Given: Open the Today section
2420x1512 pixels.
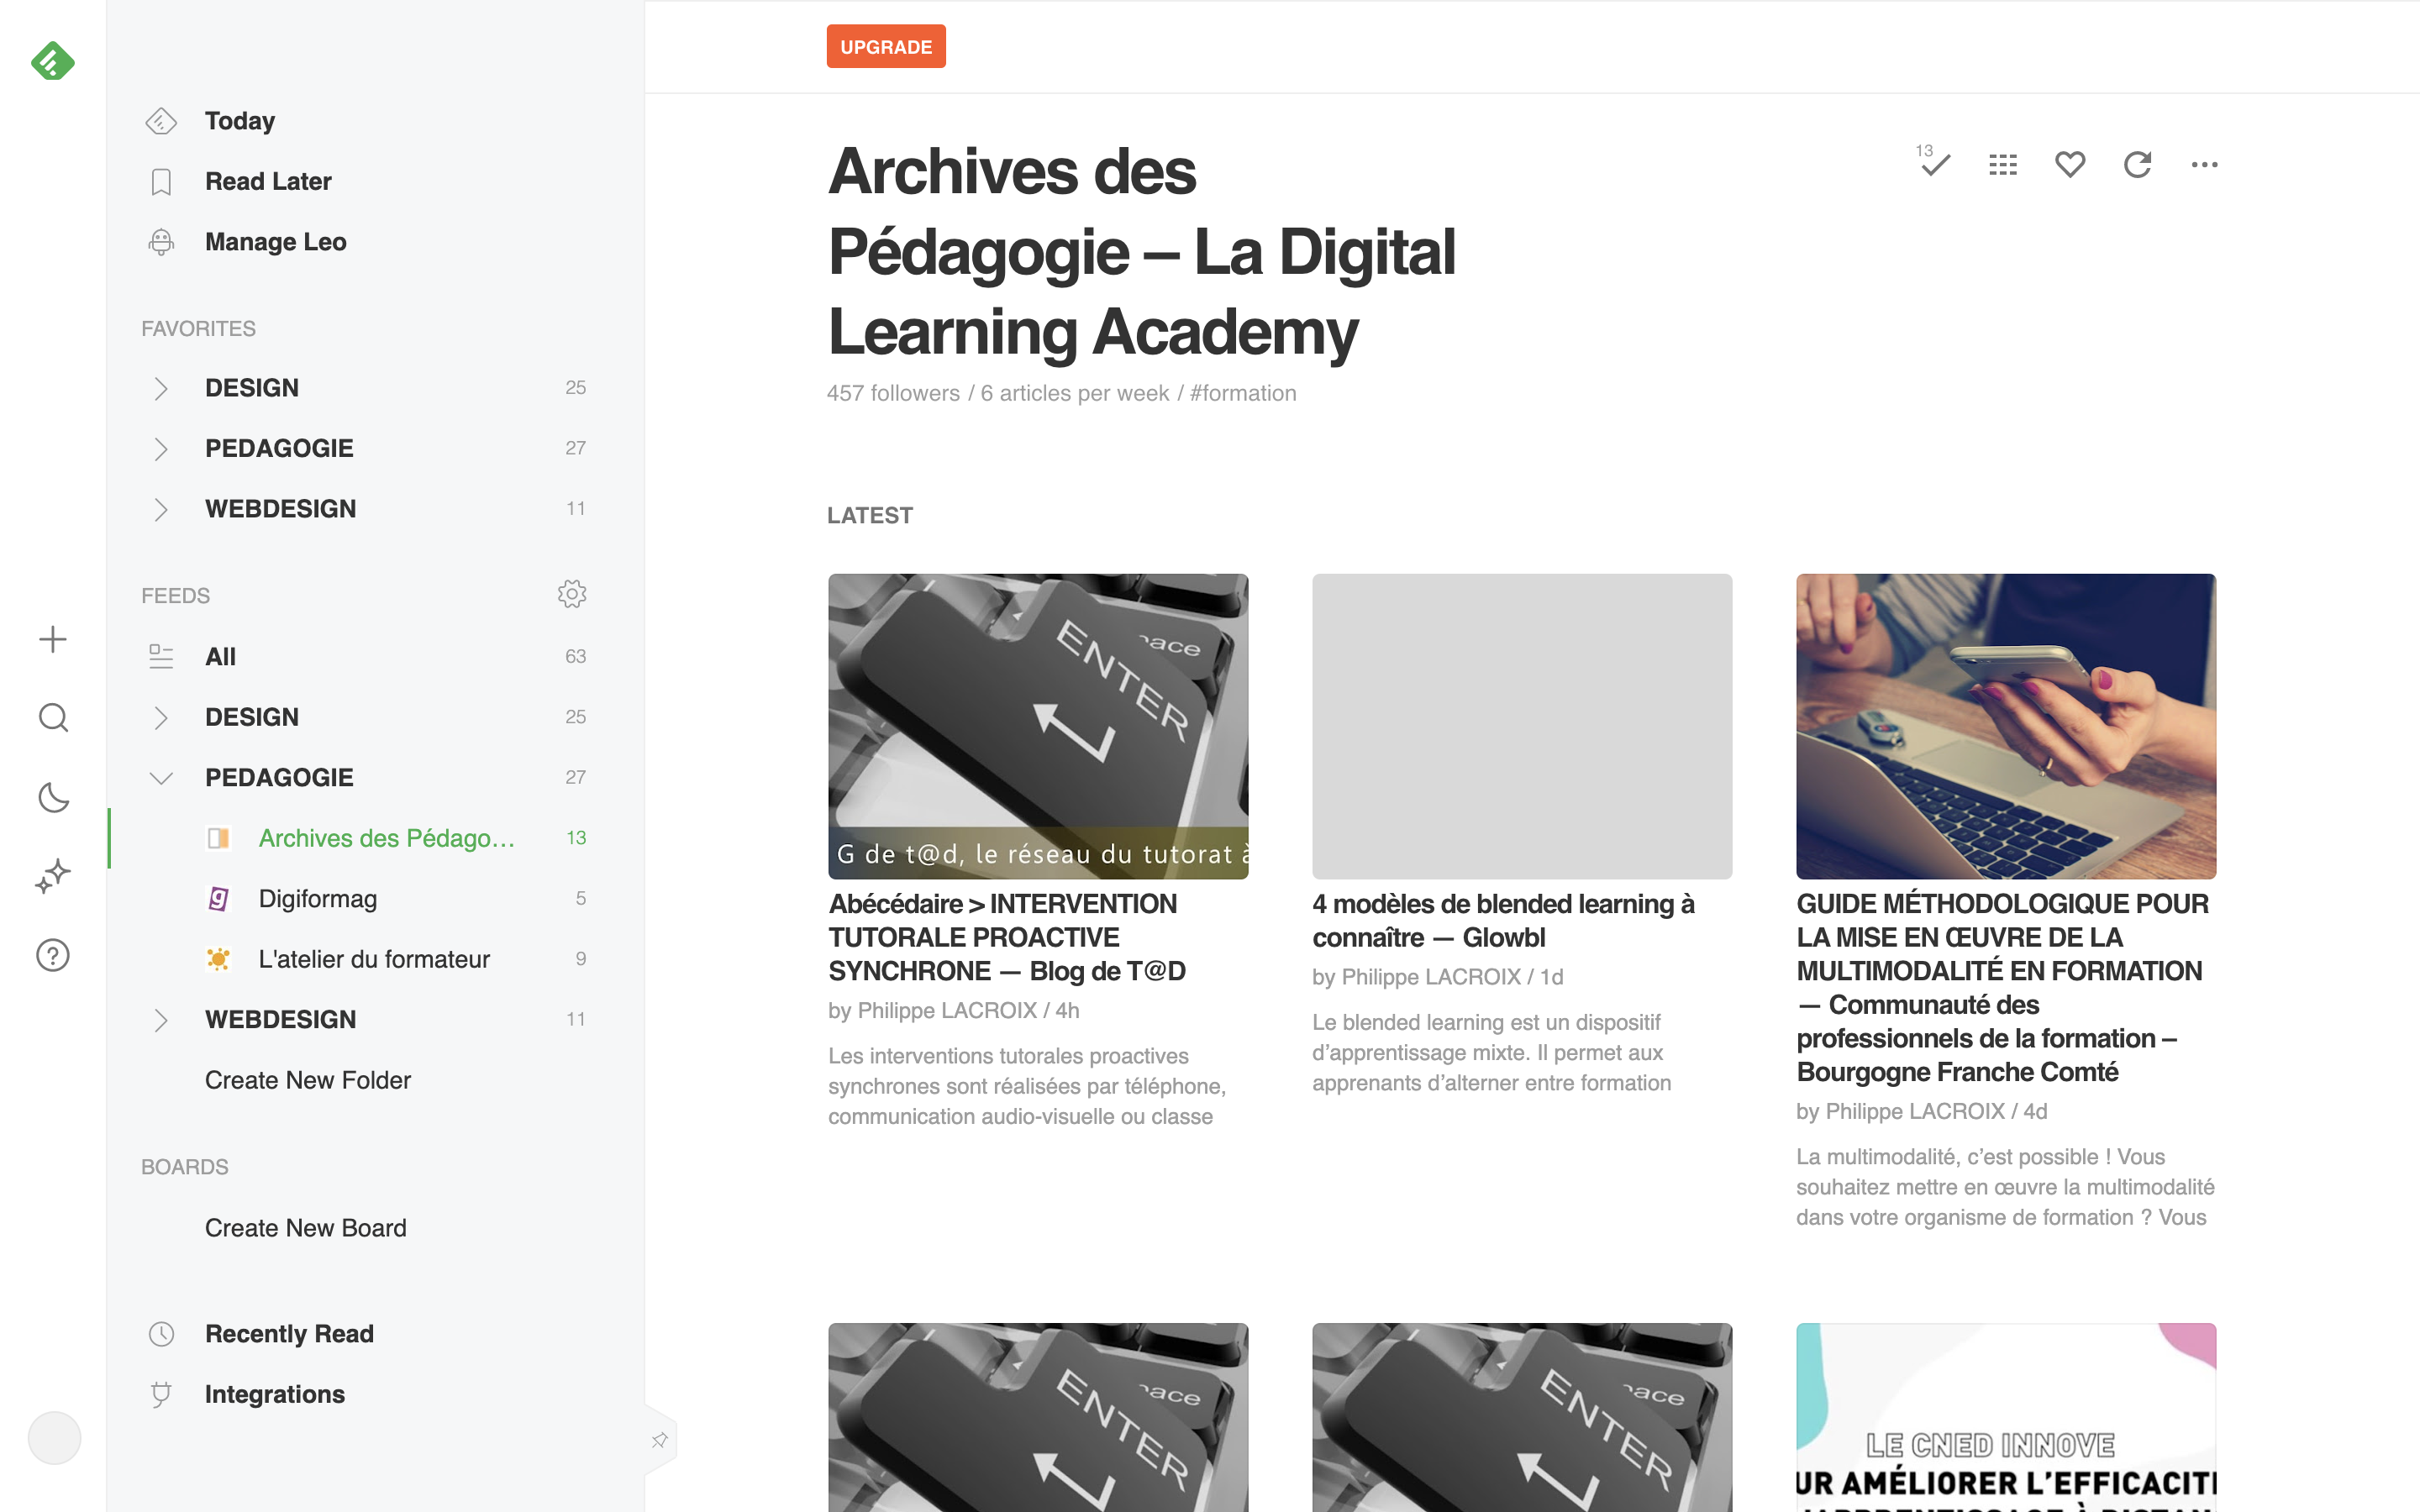Looking at the screenshot, I should (x=239, y=121).
